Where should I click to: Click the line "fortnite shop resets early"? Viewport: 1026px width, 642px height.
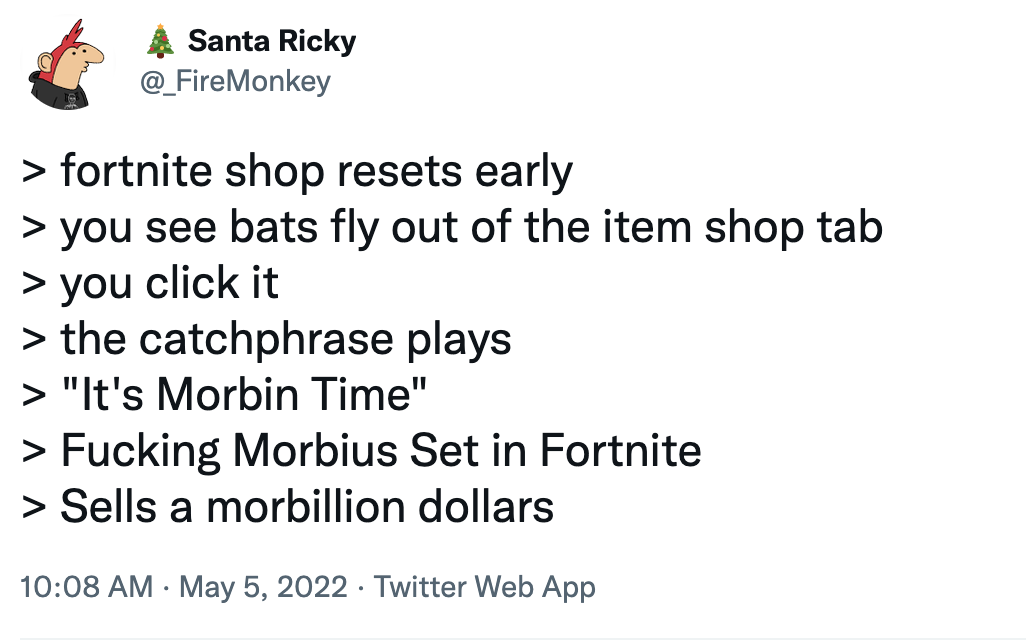[x=316, y=172]
